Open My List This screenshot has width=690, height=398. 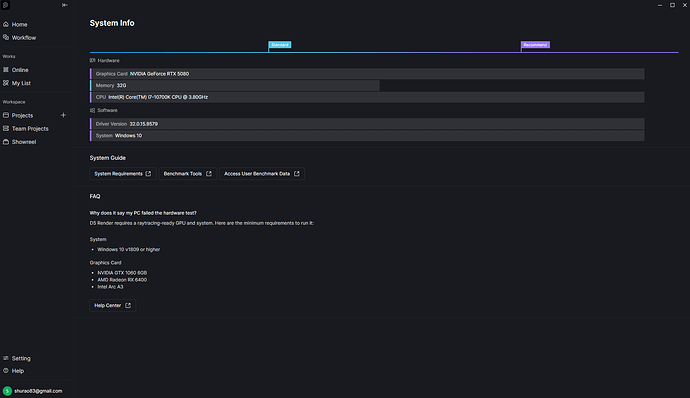click(x=21, y=83)
